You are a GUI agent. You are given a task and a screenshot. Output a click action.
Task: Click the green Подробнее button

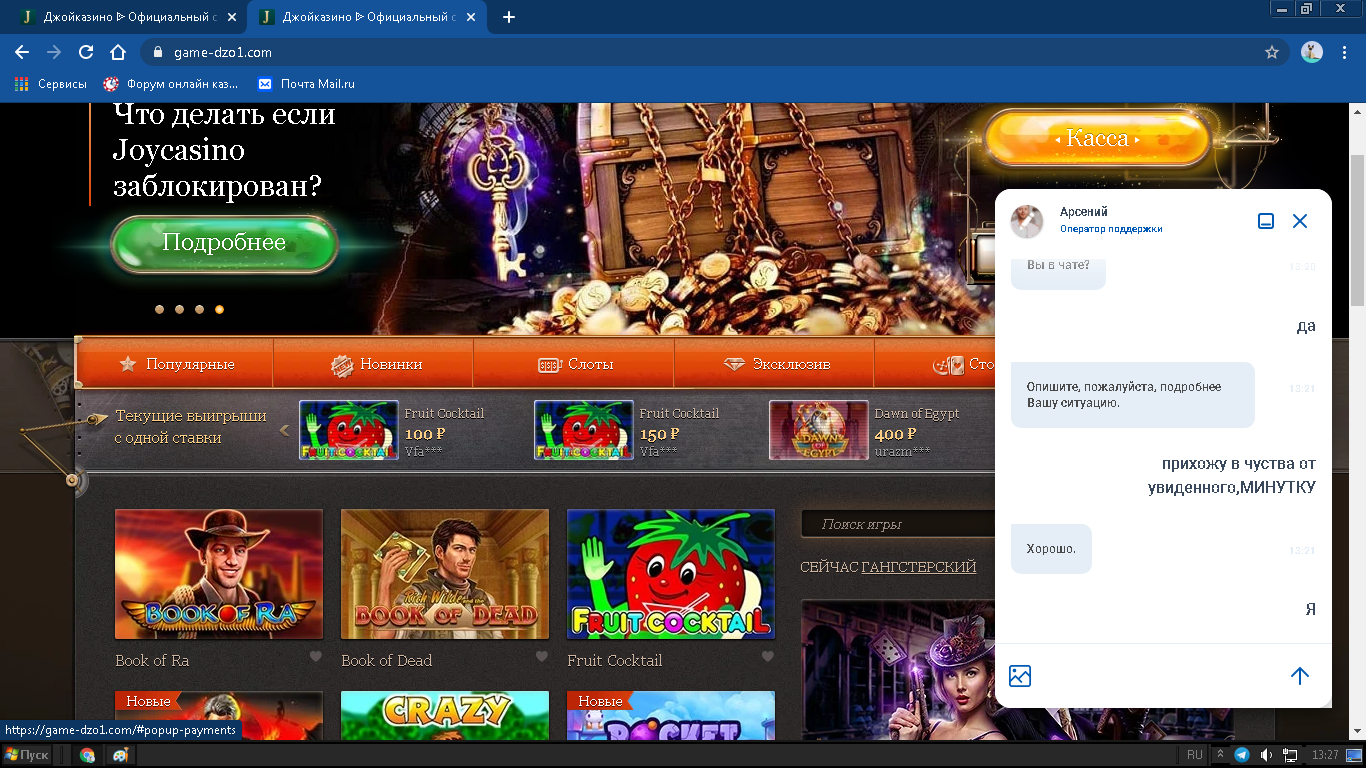point(224,243)
